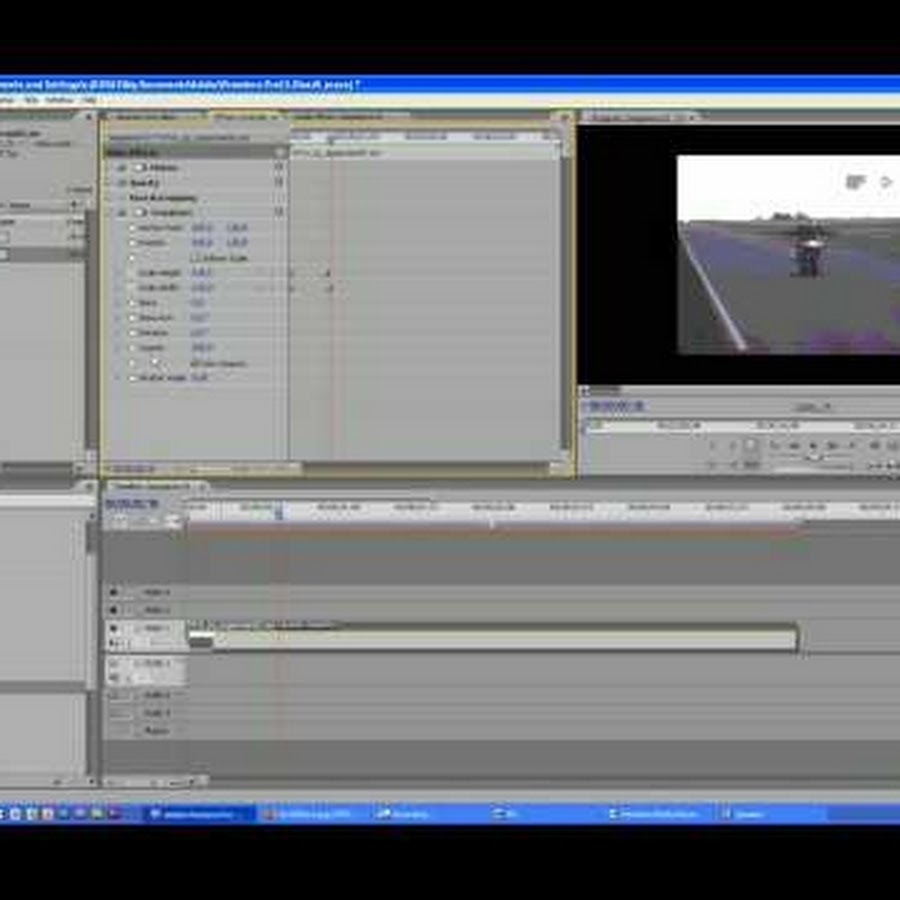Mute the Audio 1 track output

pos(114,664)
